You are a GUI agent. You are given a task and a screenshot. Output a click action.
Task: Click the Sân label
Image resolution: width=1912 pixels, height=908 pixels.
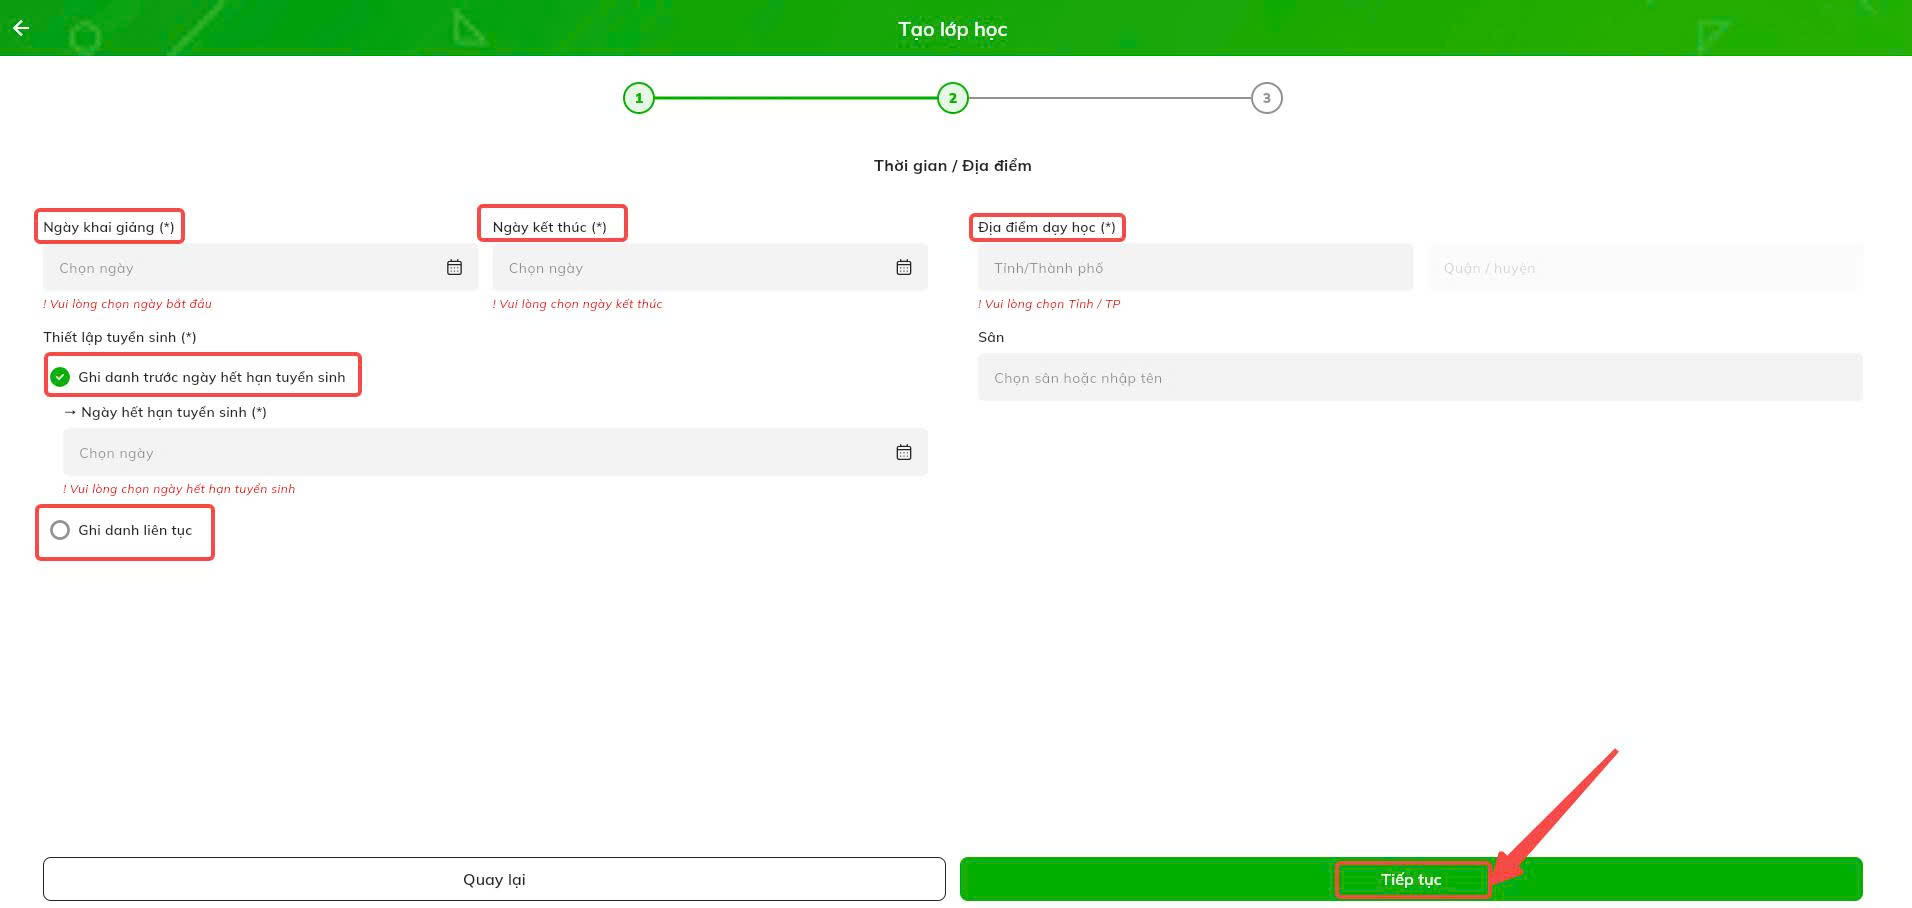pyautogui.click(x=991, y=337)
